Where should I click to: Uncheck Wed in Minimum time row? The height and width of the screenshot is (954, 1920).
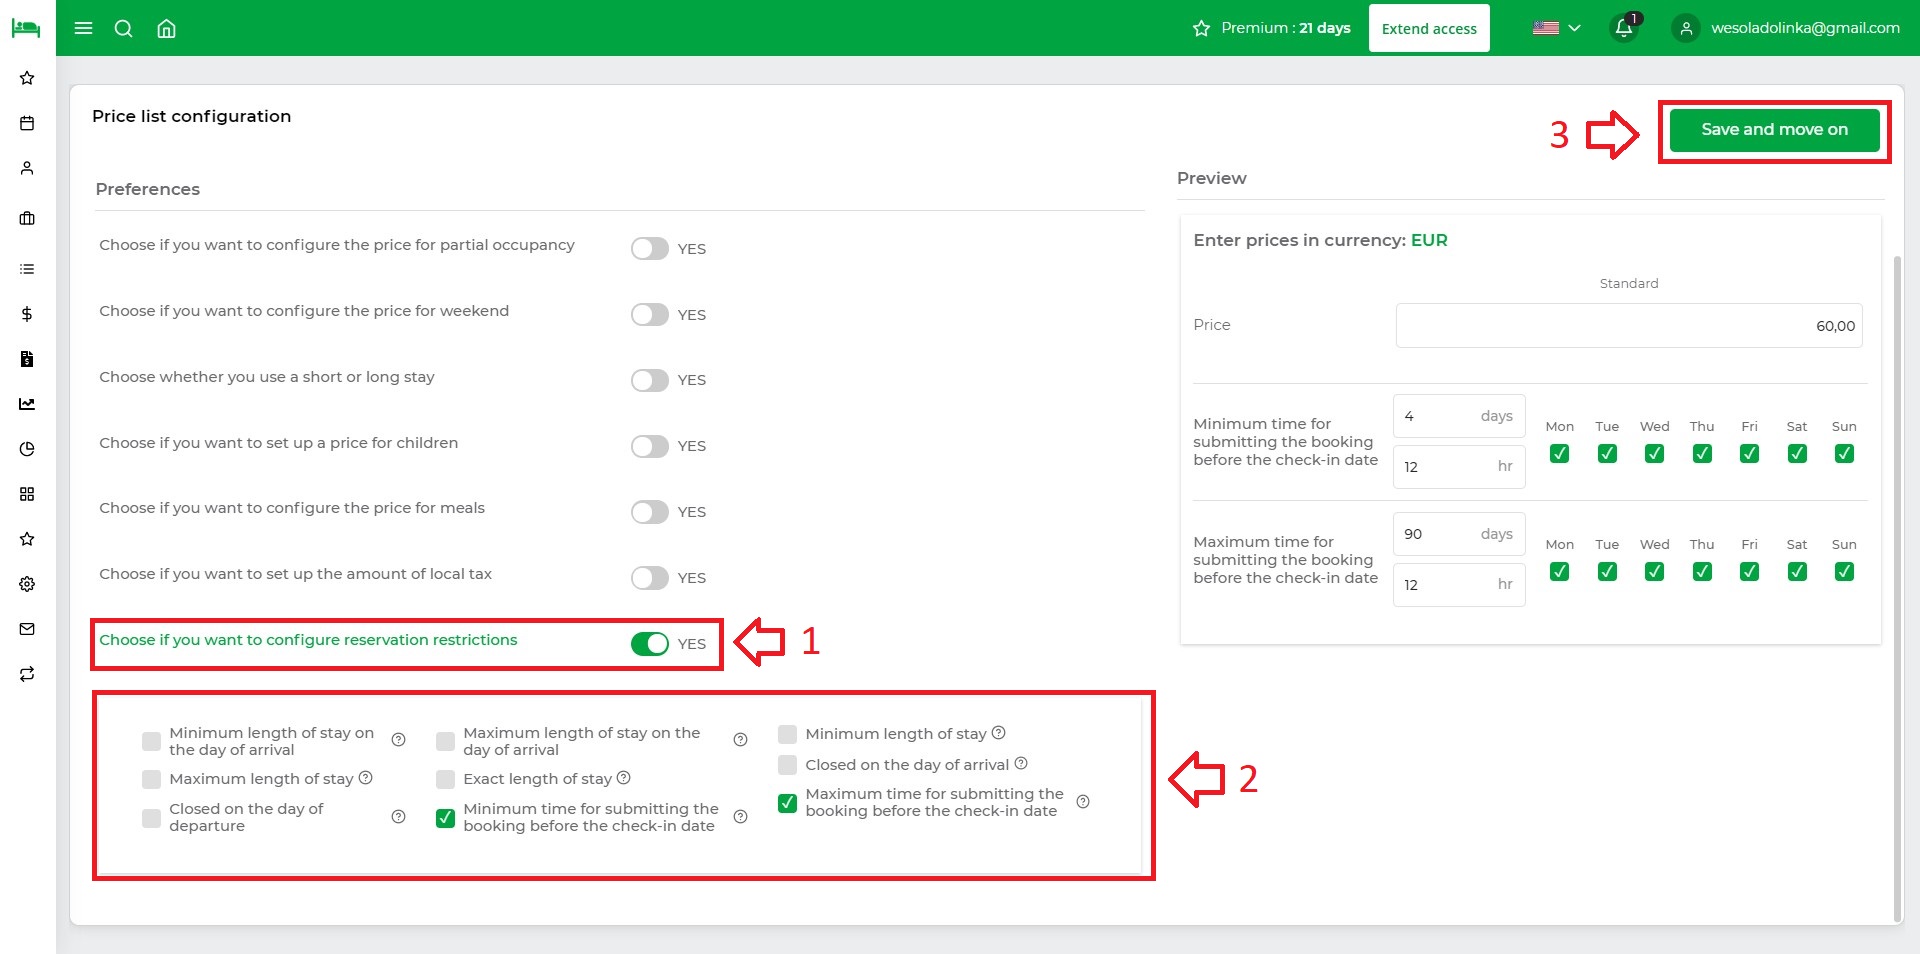click(x=1654, y=454)
